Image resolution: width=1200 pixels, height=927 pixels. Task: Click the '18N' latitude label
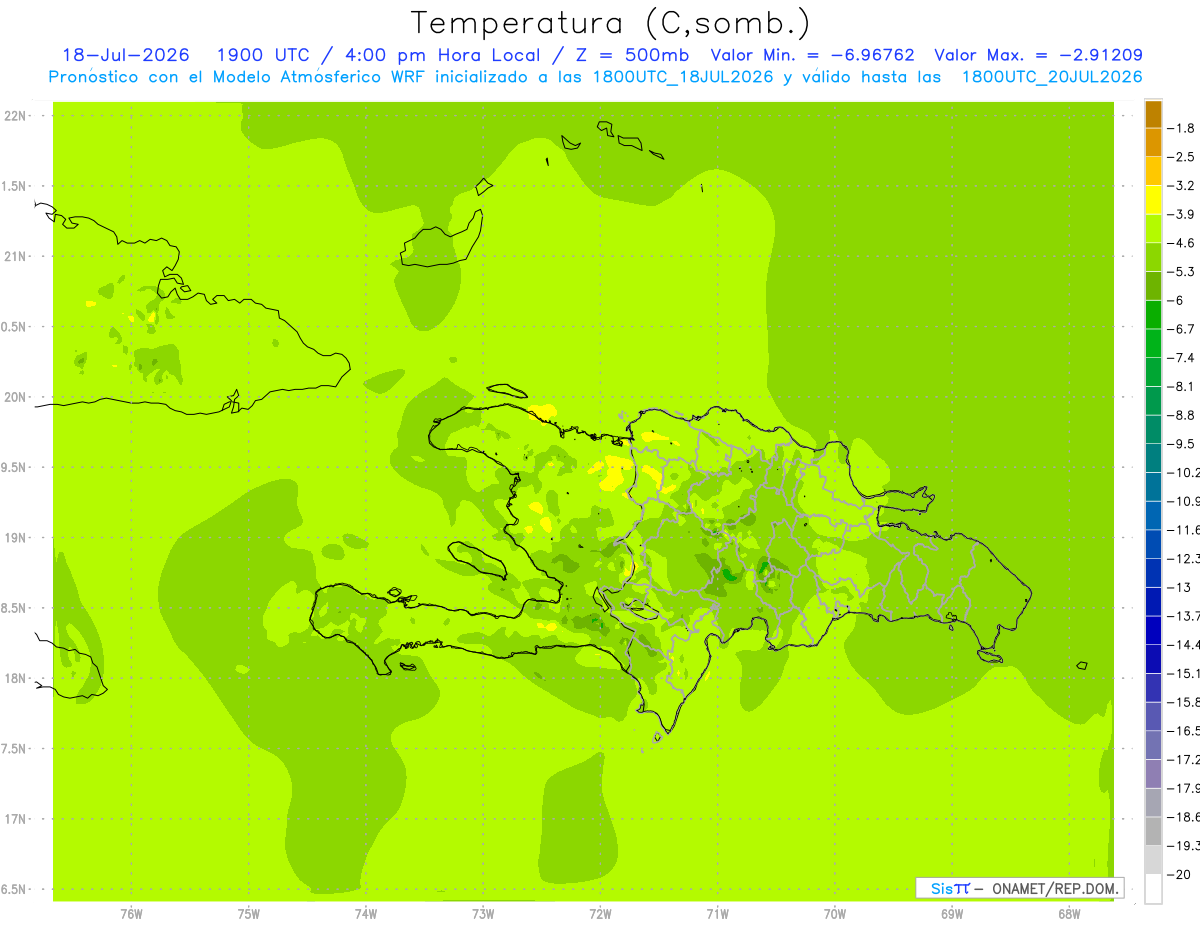point(15,678)
